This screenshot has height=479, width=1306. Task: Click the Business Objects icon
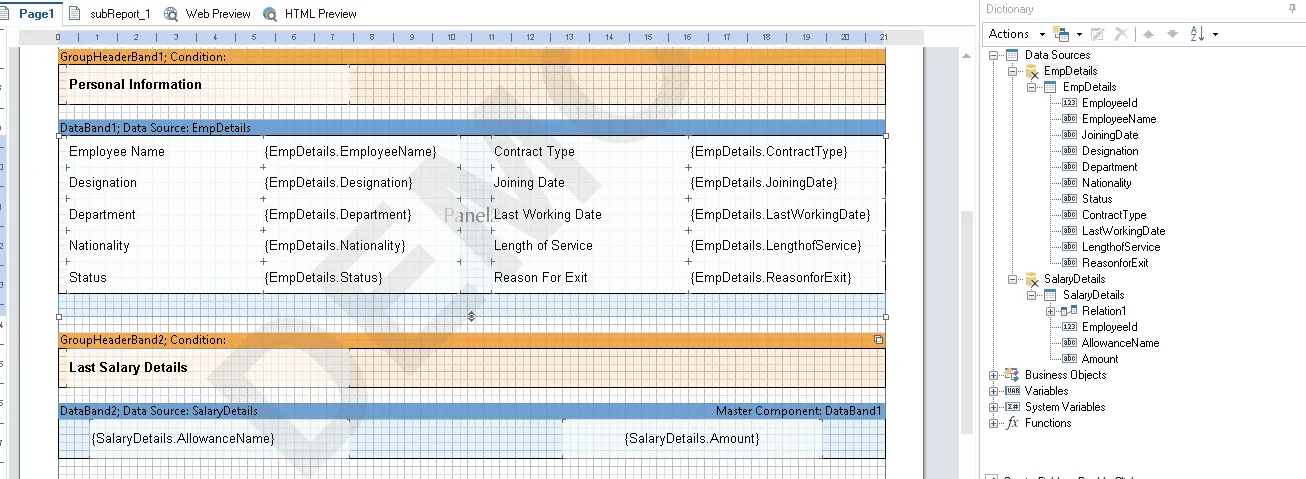point(1012,375)
